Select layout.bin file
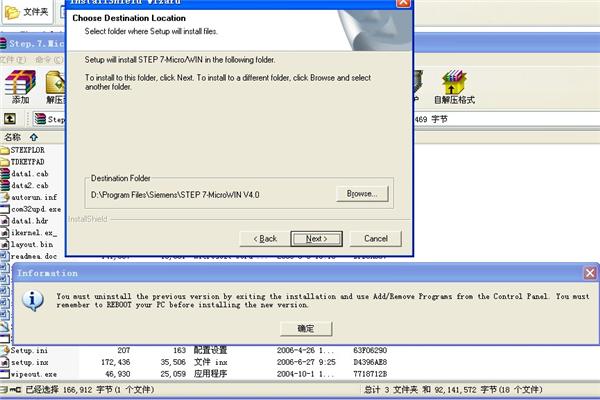Screen dimensions: 600x400 (x=27, y=245)
